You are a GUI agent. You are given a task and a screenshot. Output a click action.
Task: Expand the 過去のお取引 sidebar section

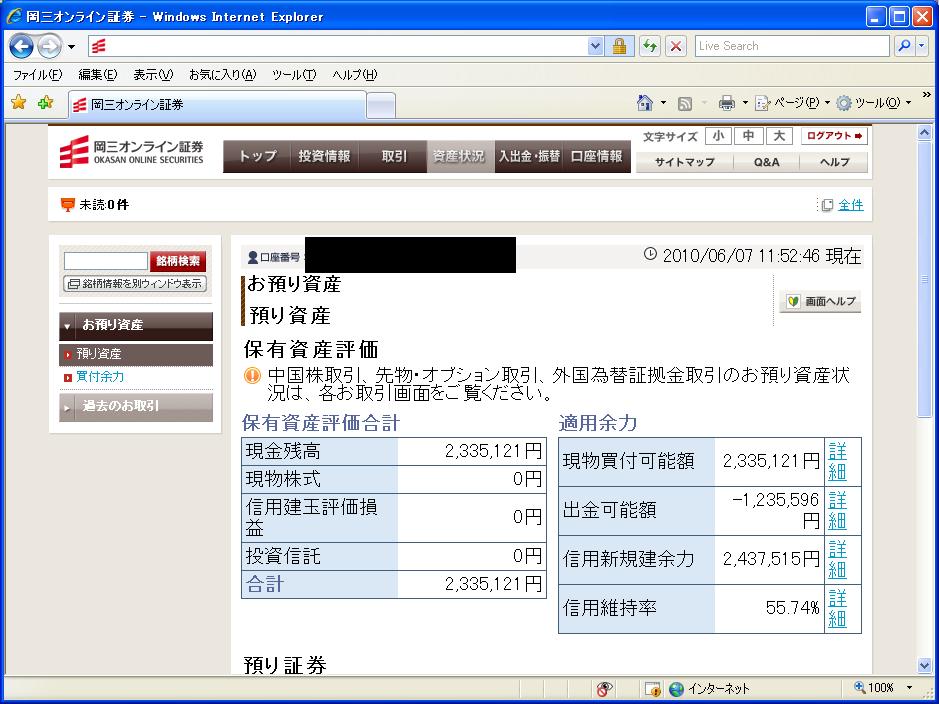pyautogui.click(x=135, y=406)
